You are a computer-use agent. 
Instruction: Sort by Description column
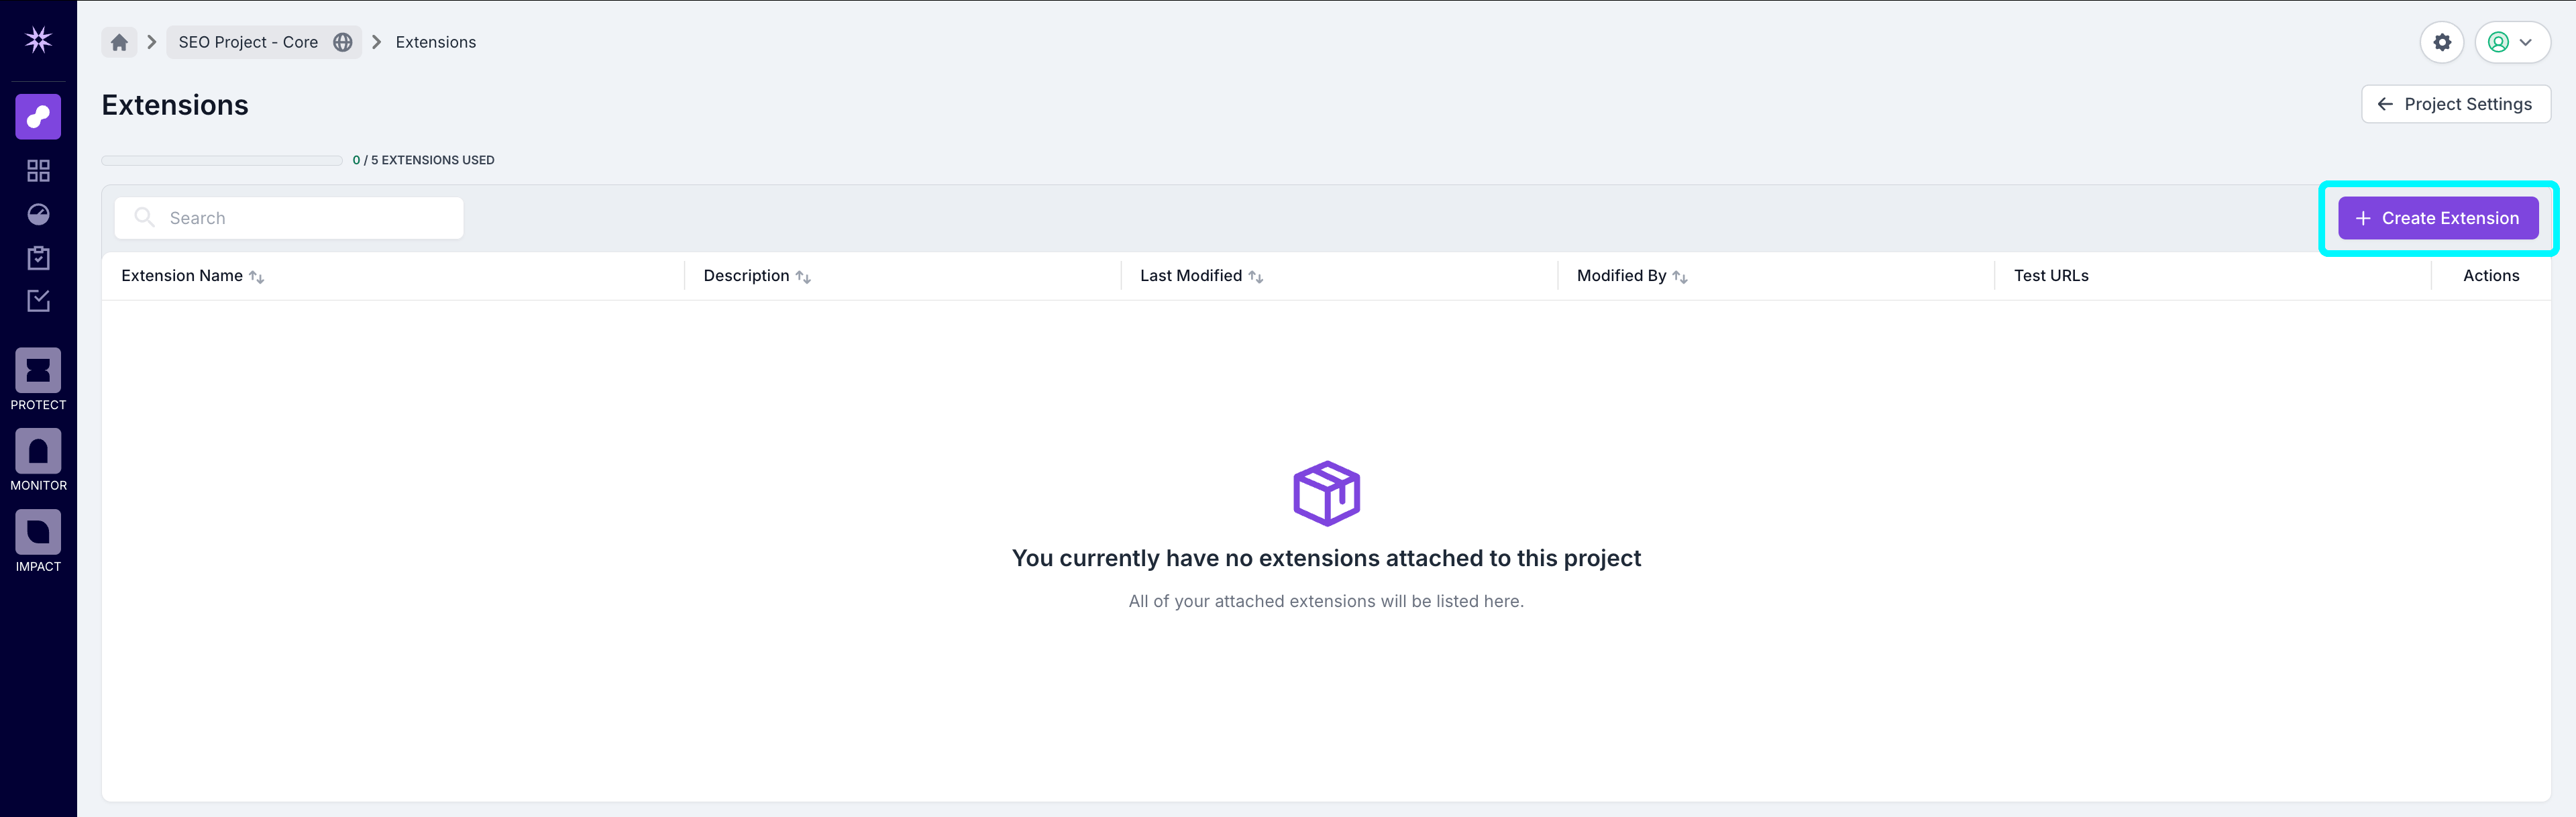757,276
